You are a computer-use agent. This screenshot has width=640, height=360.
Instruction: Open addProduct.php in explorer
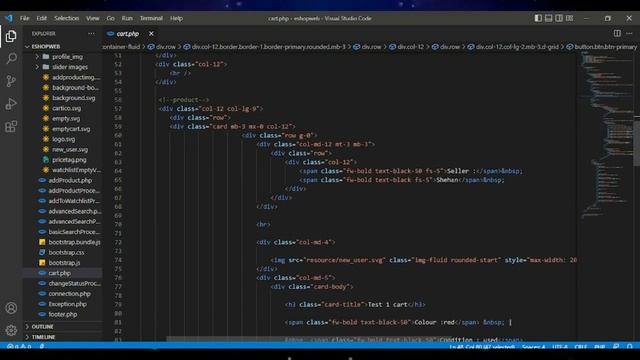(65, 180)
